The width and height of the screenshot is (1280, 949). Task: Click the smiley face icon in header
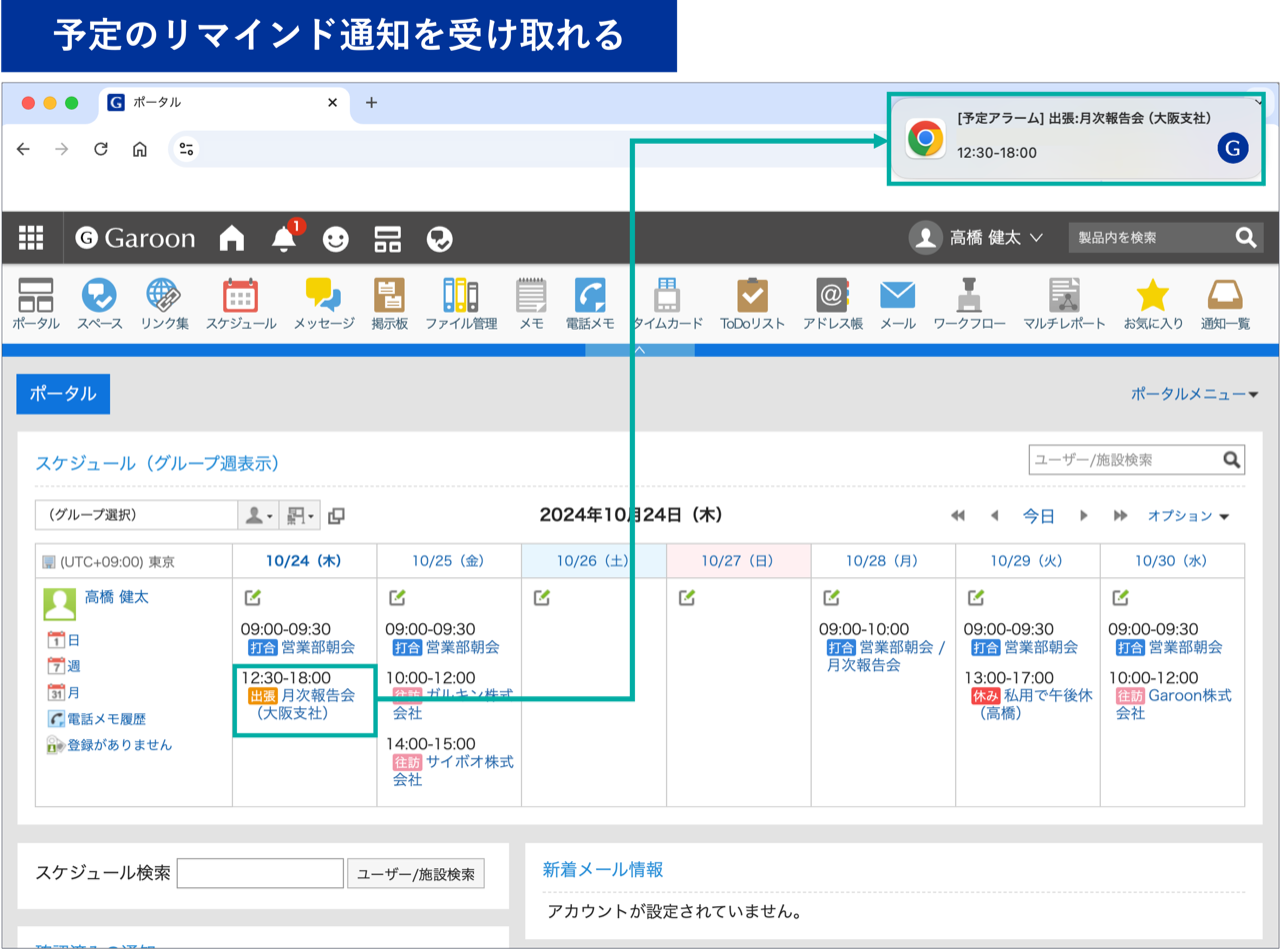pyautogui.click(x=336, y=238)
